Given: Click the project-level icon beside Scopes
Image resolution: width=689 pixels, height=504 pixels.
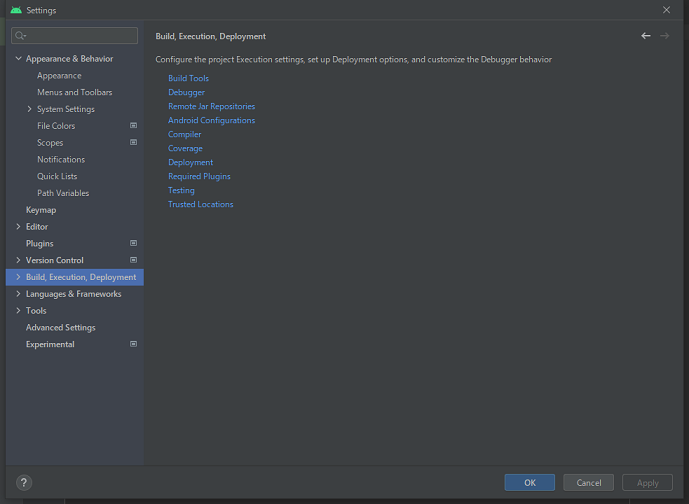Looking at the screenshot, I should (x=133, y=143).
